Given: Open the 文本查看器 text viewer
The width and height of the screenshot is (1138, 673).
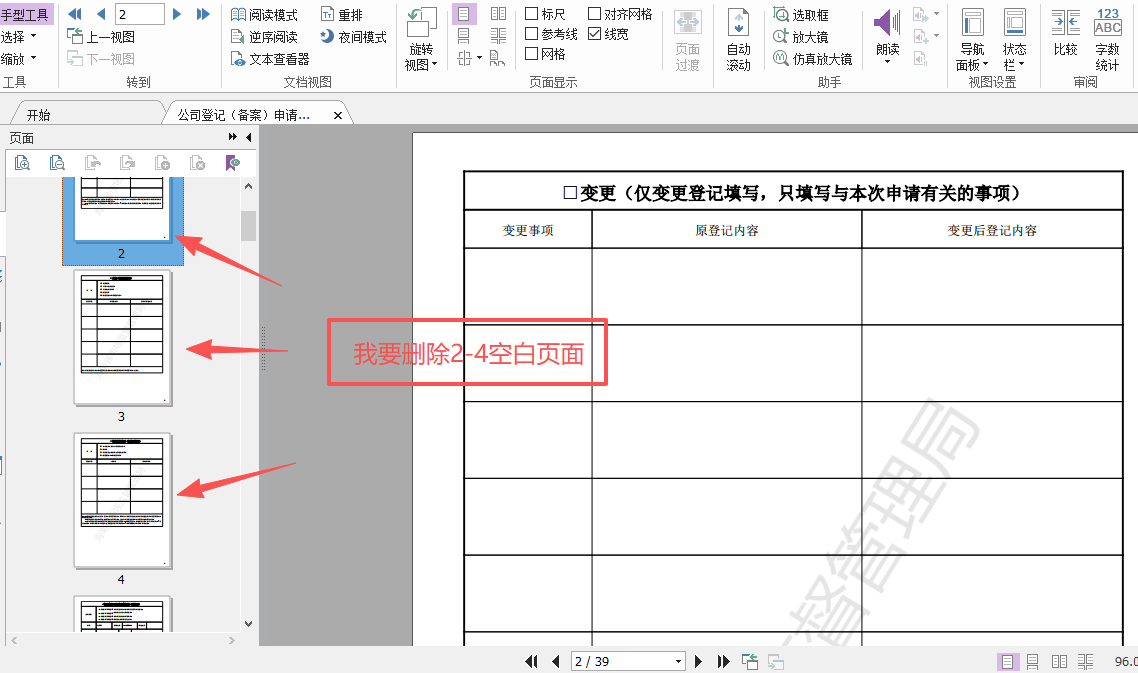Looking at the screenshot, I should point(270,59).
